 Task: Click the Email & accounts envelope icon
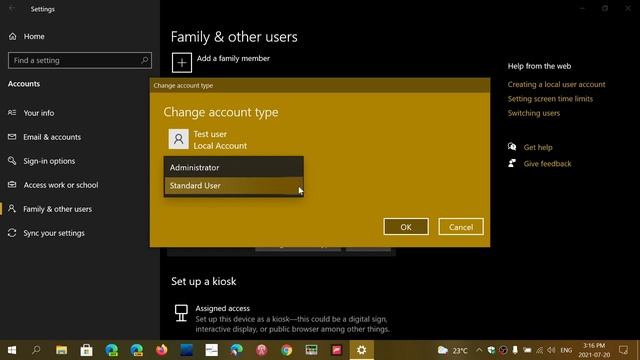[12, 137]
